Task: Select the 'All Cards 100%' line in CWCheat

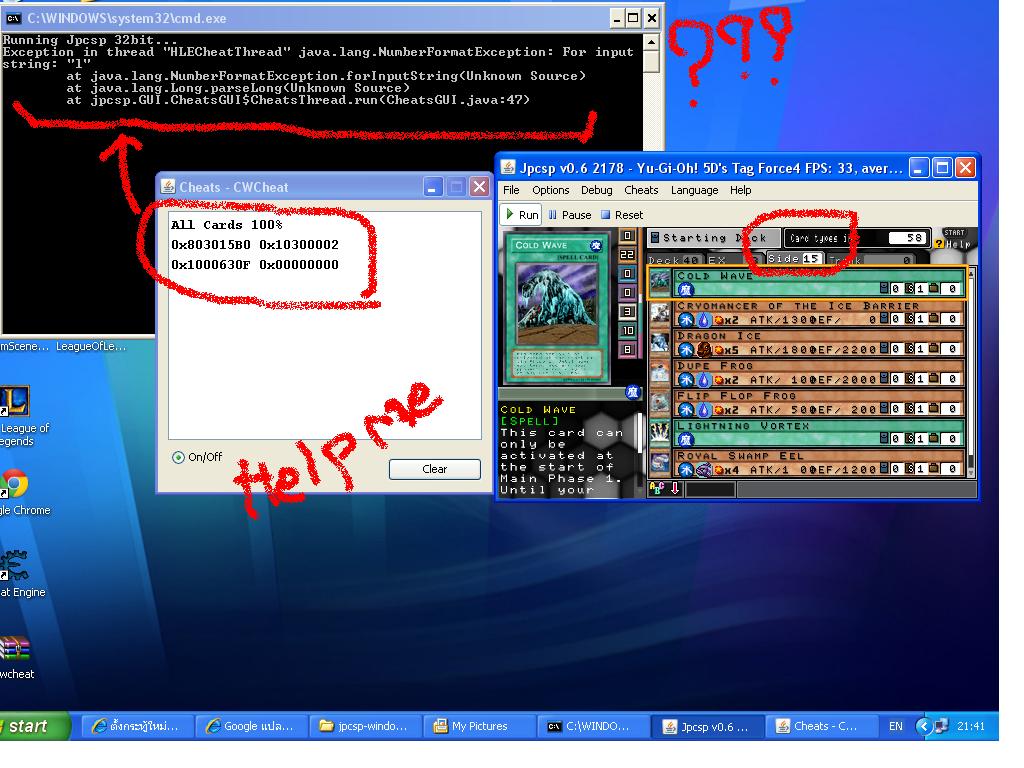Action: [x=226, y=225]
